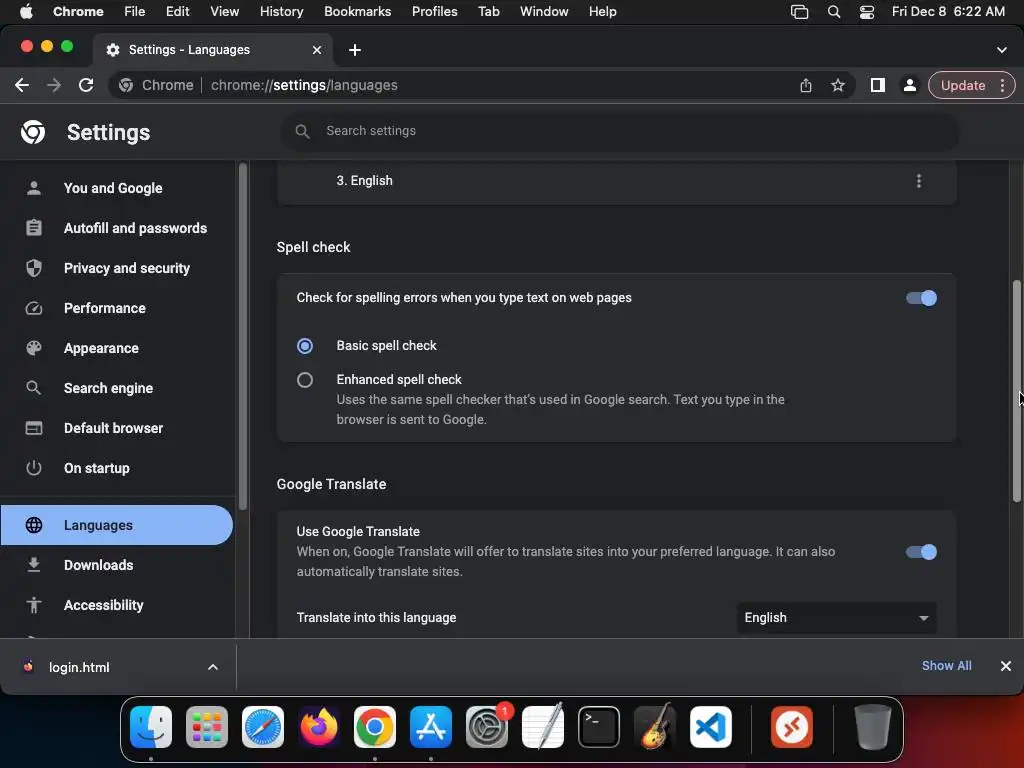Open the Apple menu

tap(26, 11)
